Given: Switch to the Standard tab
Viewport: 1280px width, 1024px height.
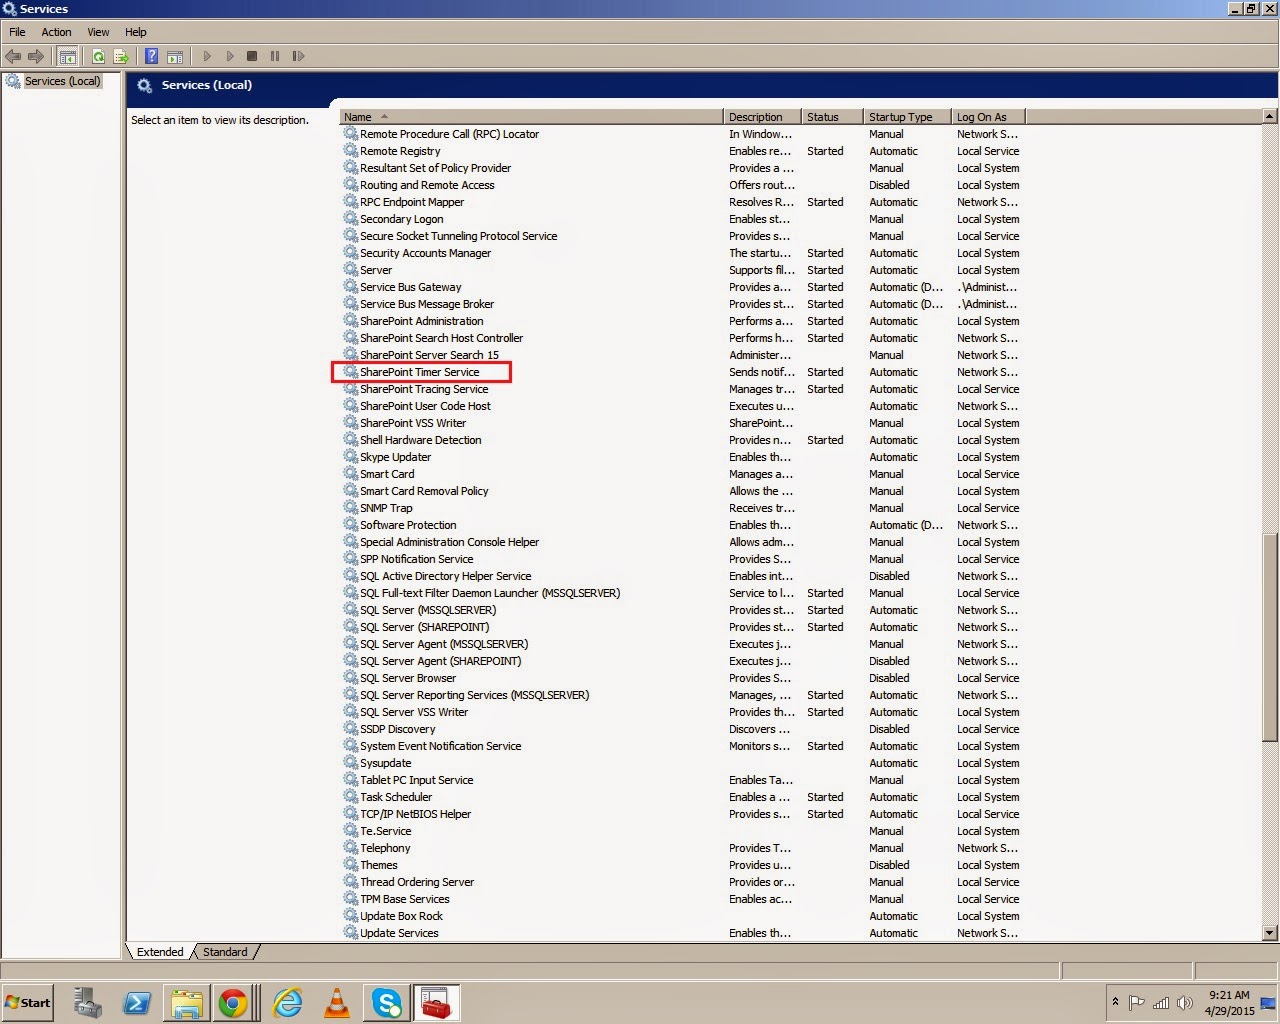Looking at the screenshot, I should [225, 952].
